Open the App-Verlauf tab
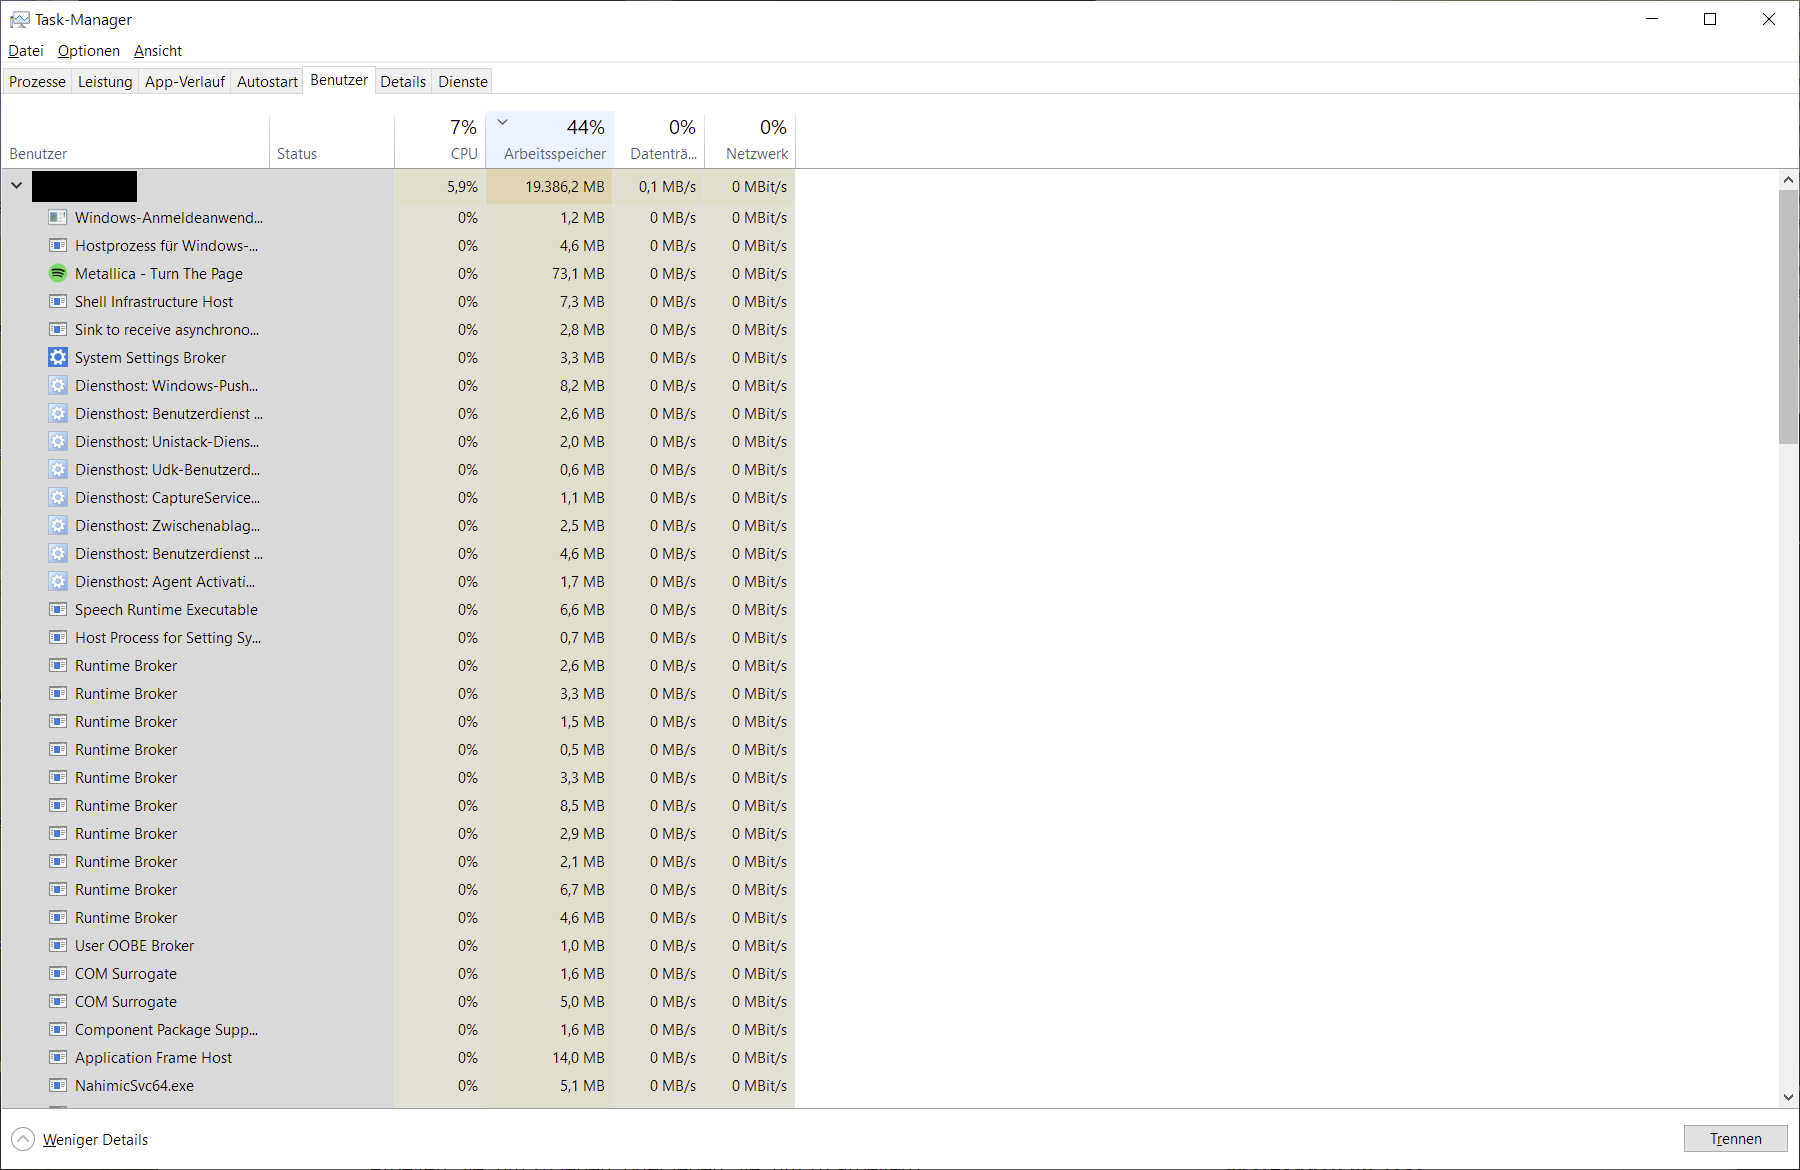This screenshot has width=1800, height=1170. (185, 82)
